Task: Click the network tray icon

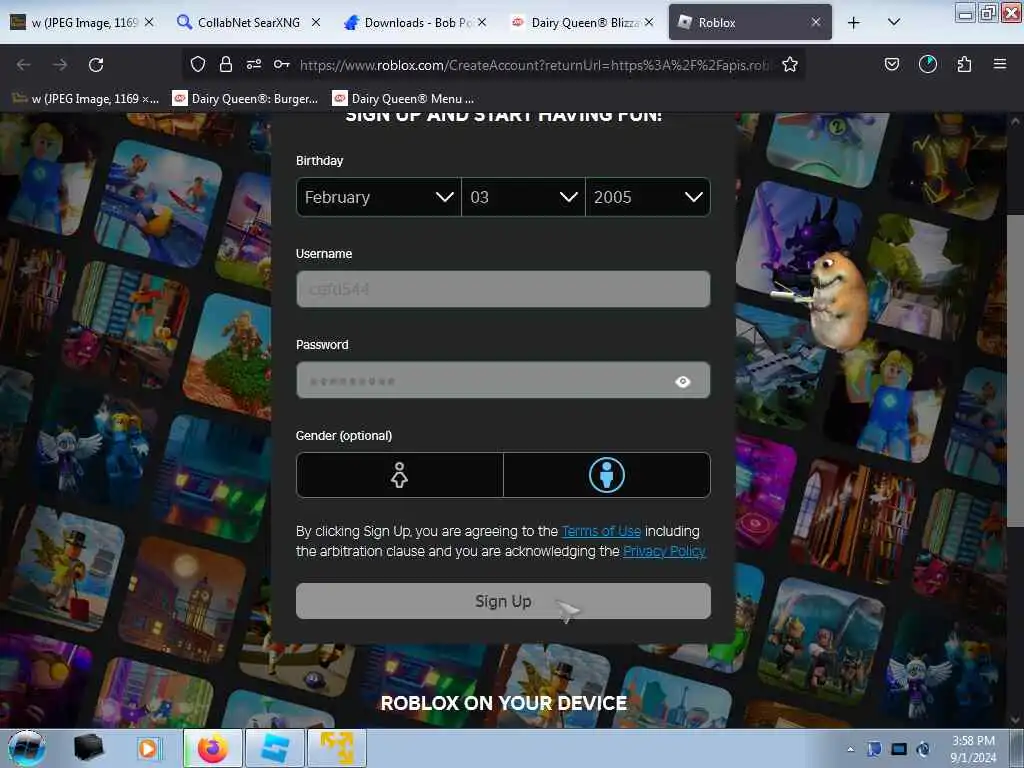Action: click(x=899, y=749)
